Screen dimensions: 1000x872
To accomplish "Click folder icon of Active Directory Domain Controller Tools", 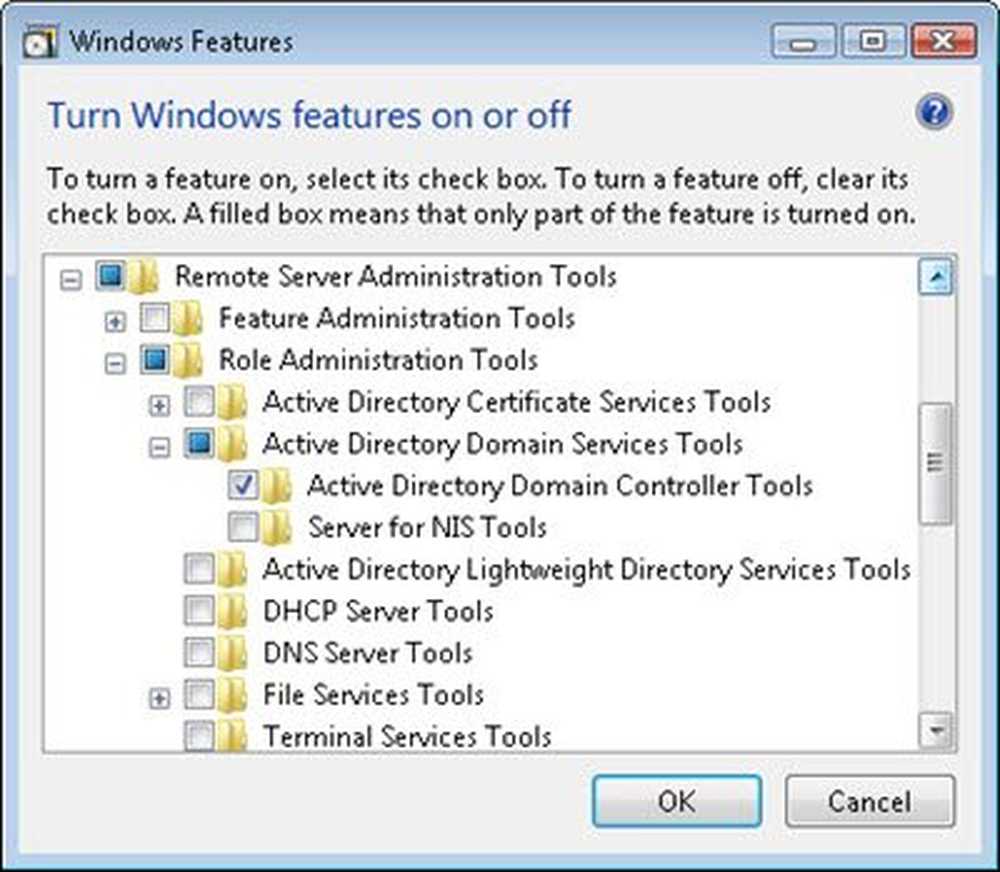I will (276, 487).
